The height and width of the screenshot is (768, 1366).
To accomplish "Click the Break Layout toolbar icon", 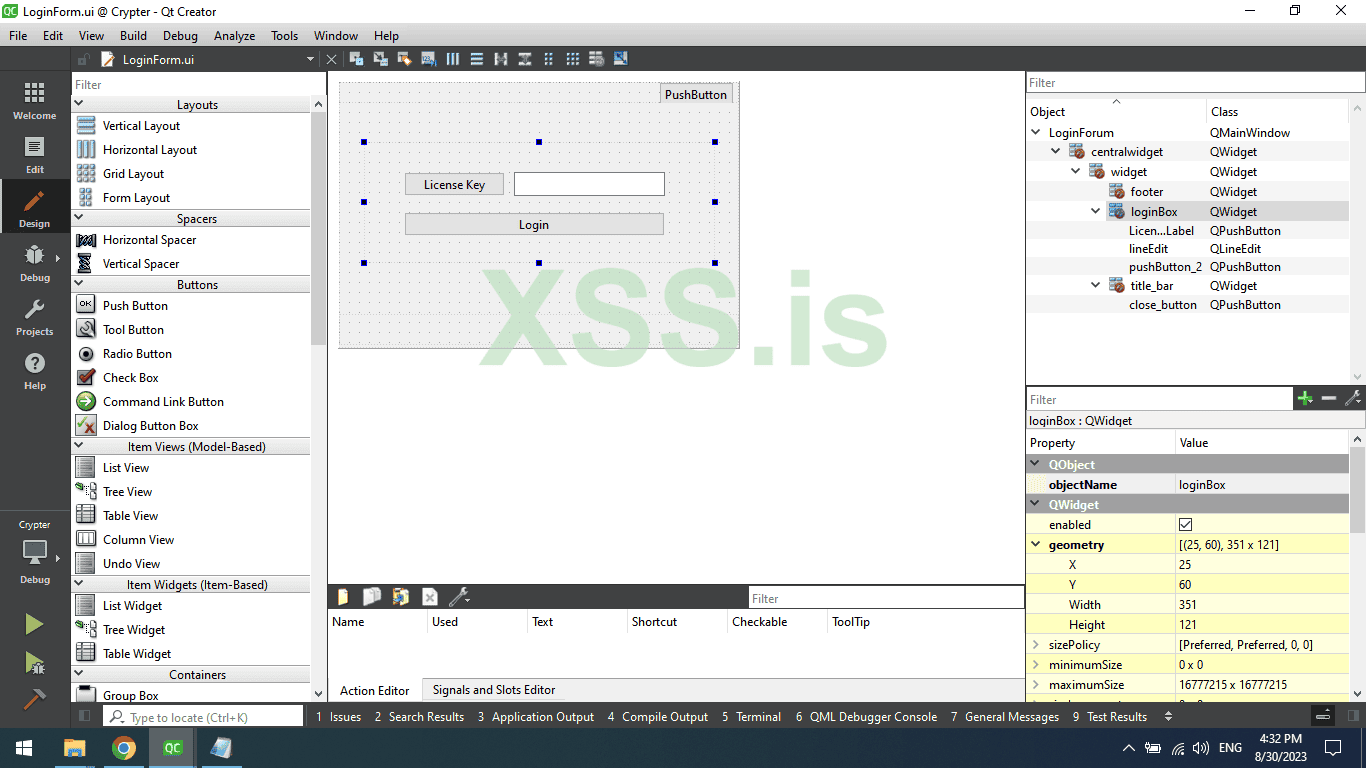I will coord(597,59).
